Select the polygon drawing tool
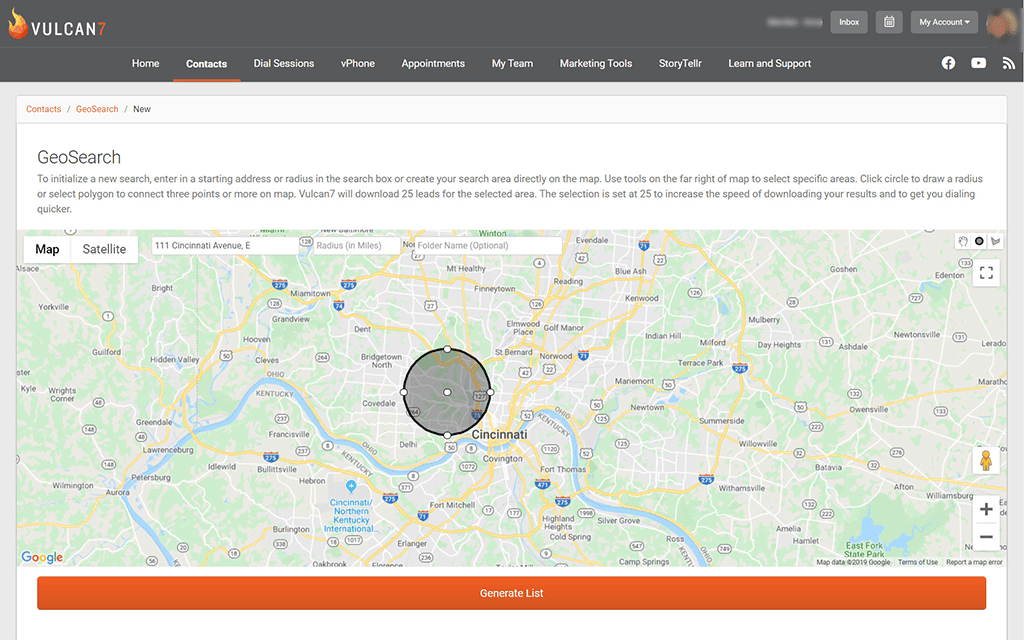This screenshot has height=640, width=1024. tap(995, 241)
